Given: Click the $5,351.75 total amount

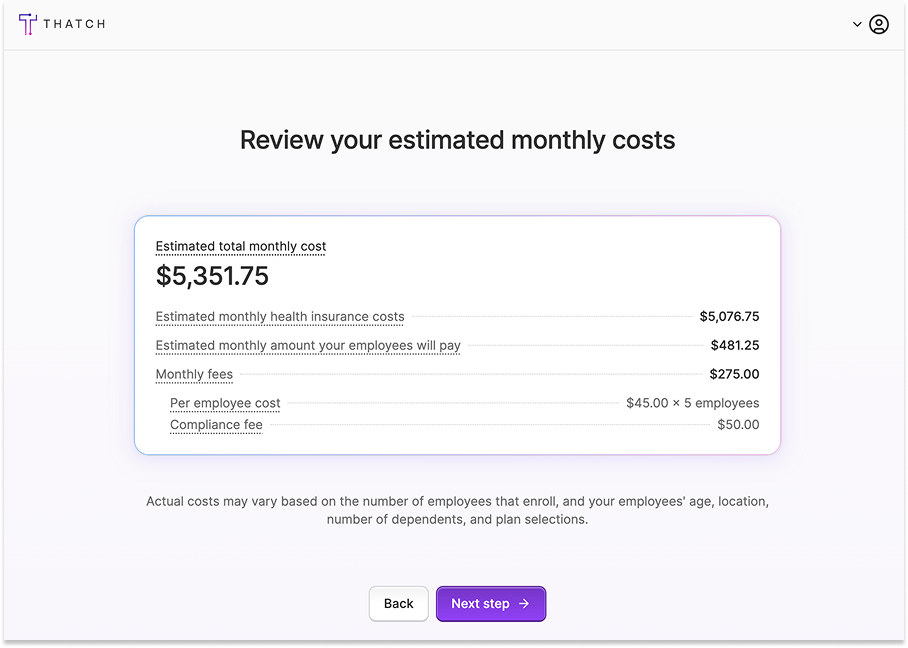Looking at the screenshot, I should [212, 276].
